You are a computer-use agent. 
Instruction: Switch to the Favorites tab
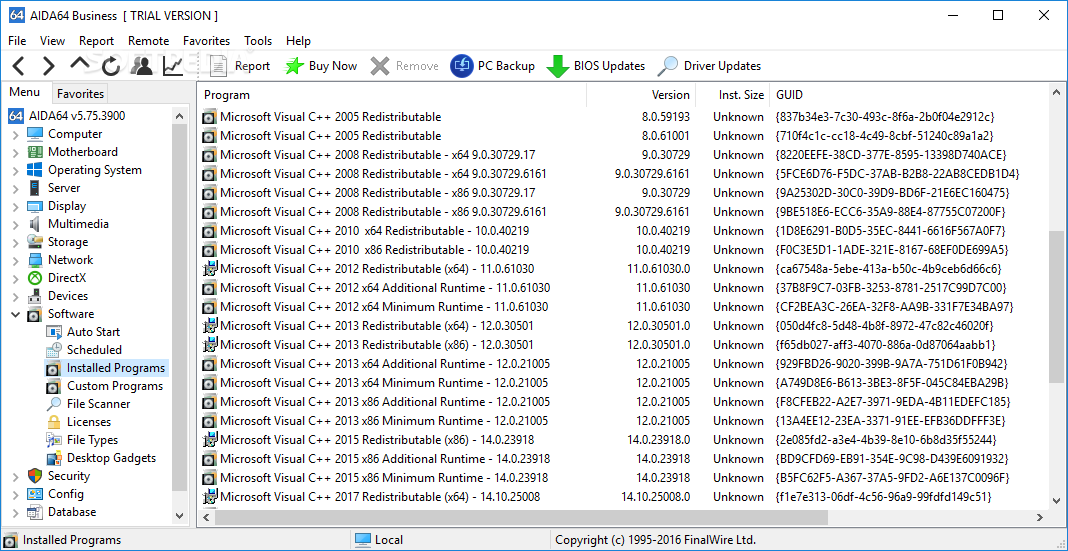(80, 94)
